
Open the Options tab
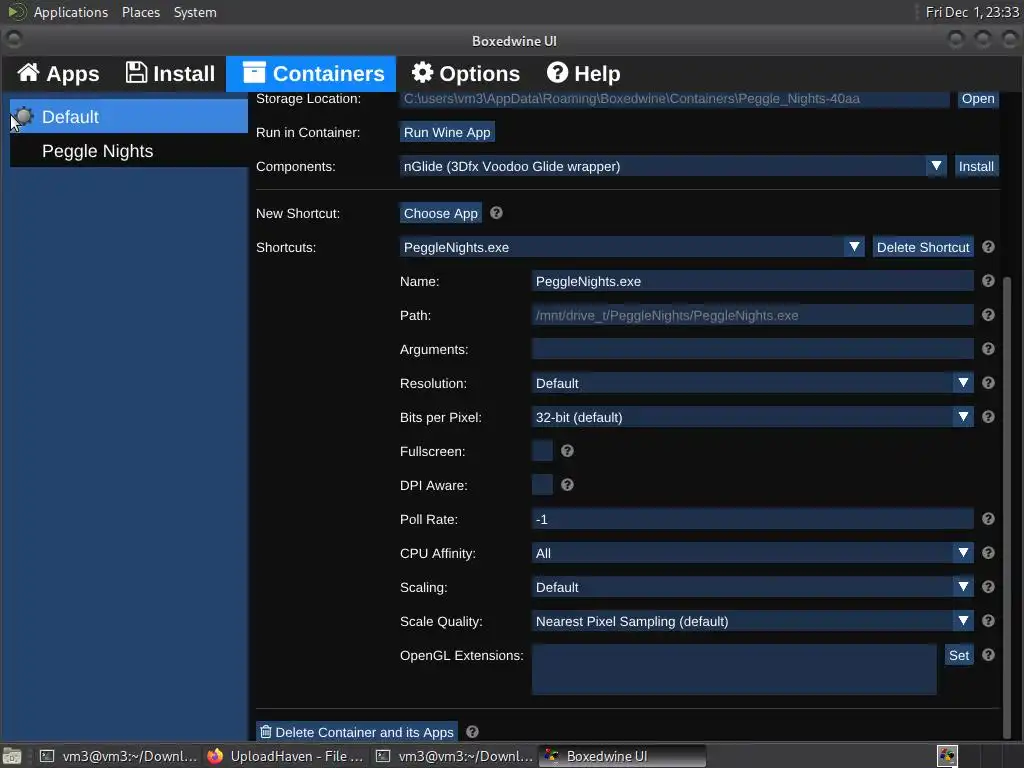pyautogui.click(x=466, y=74)
